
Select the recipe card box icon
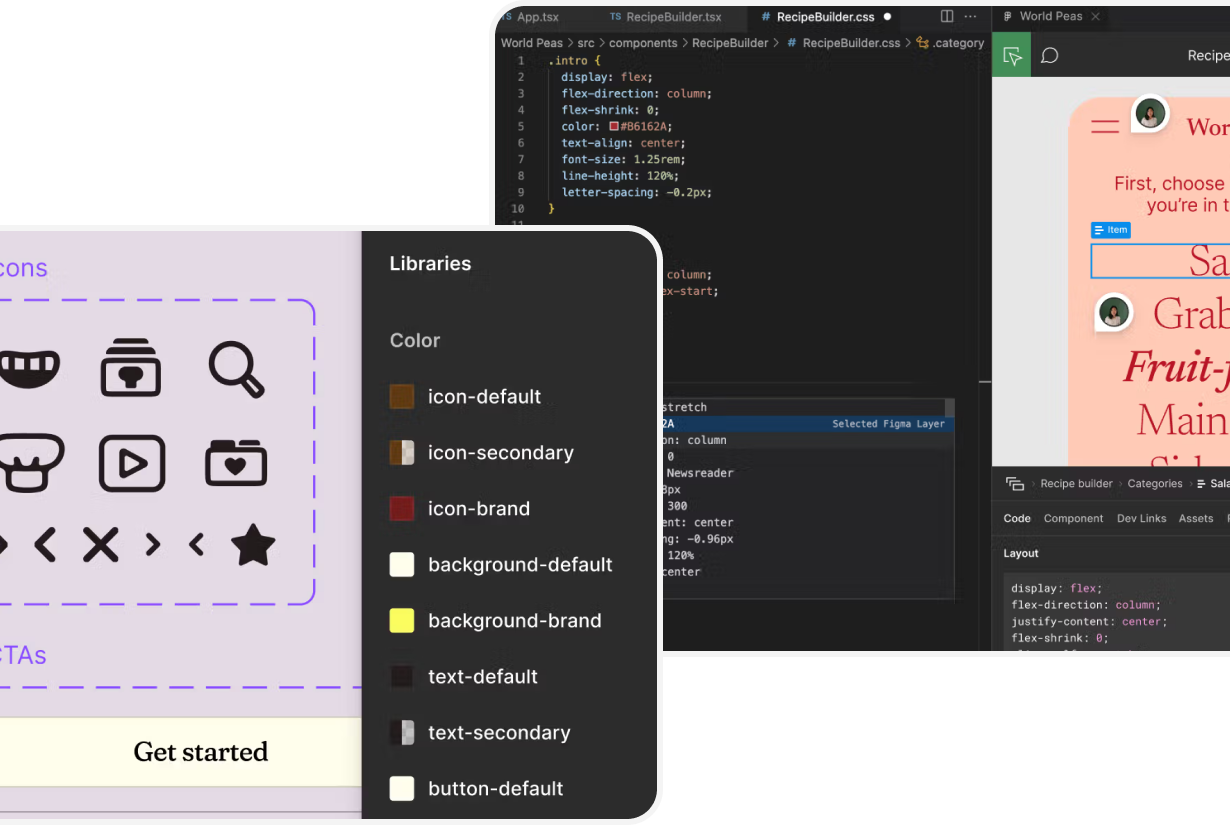[x=131, y=369]
